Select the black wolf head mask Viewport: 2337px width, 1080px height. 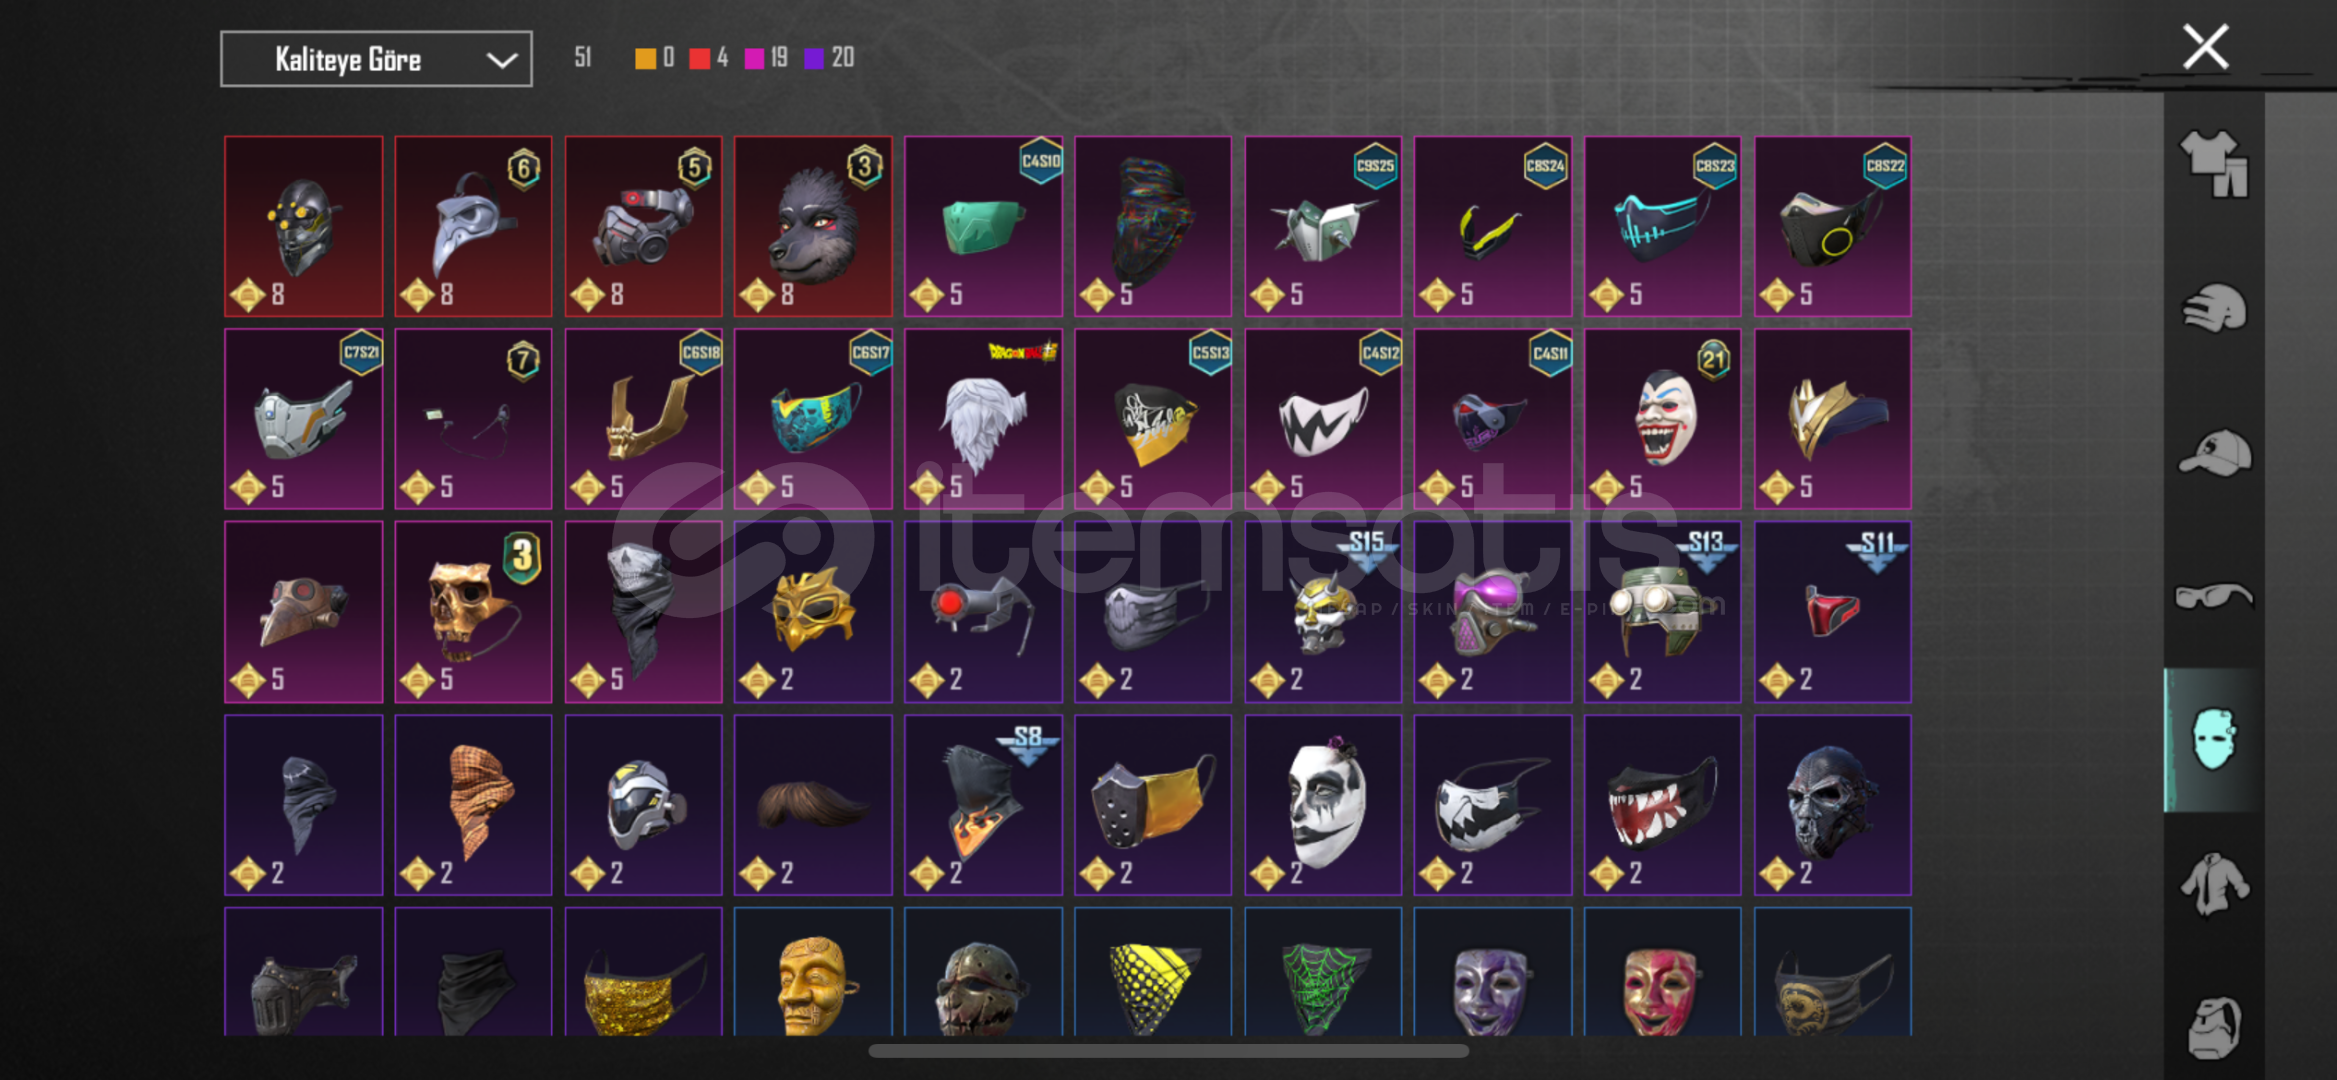pyautogui.click(x=813, y=227)
